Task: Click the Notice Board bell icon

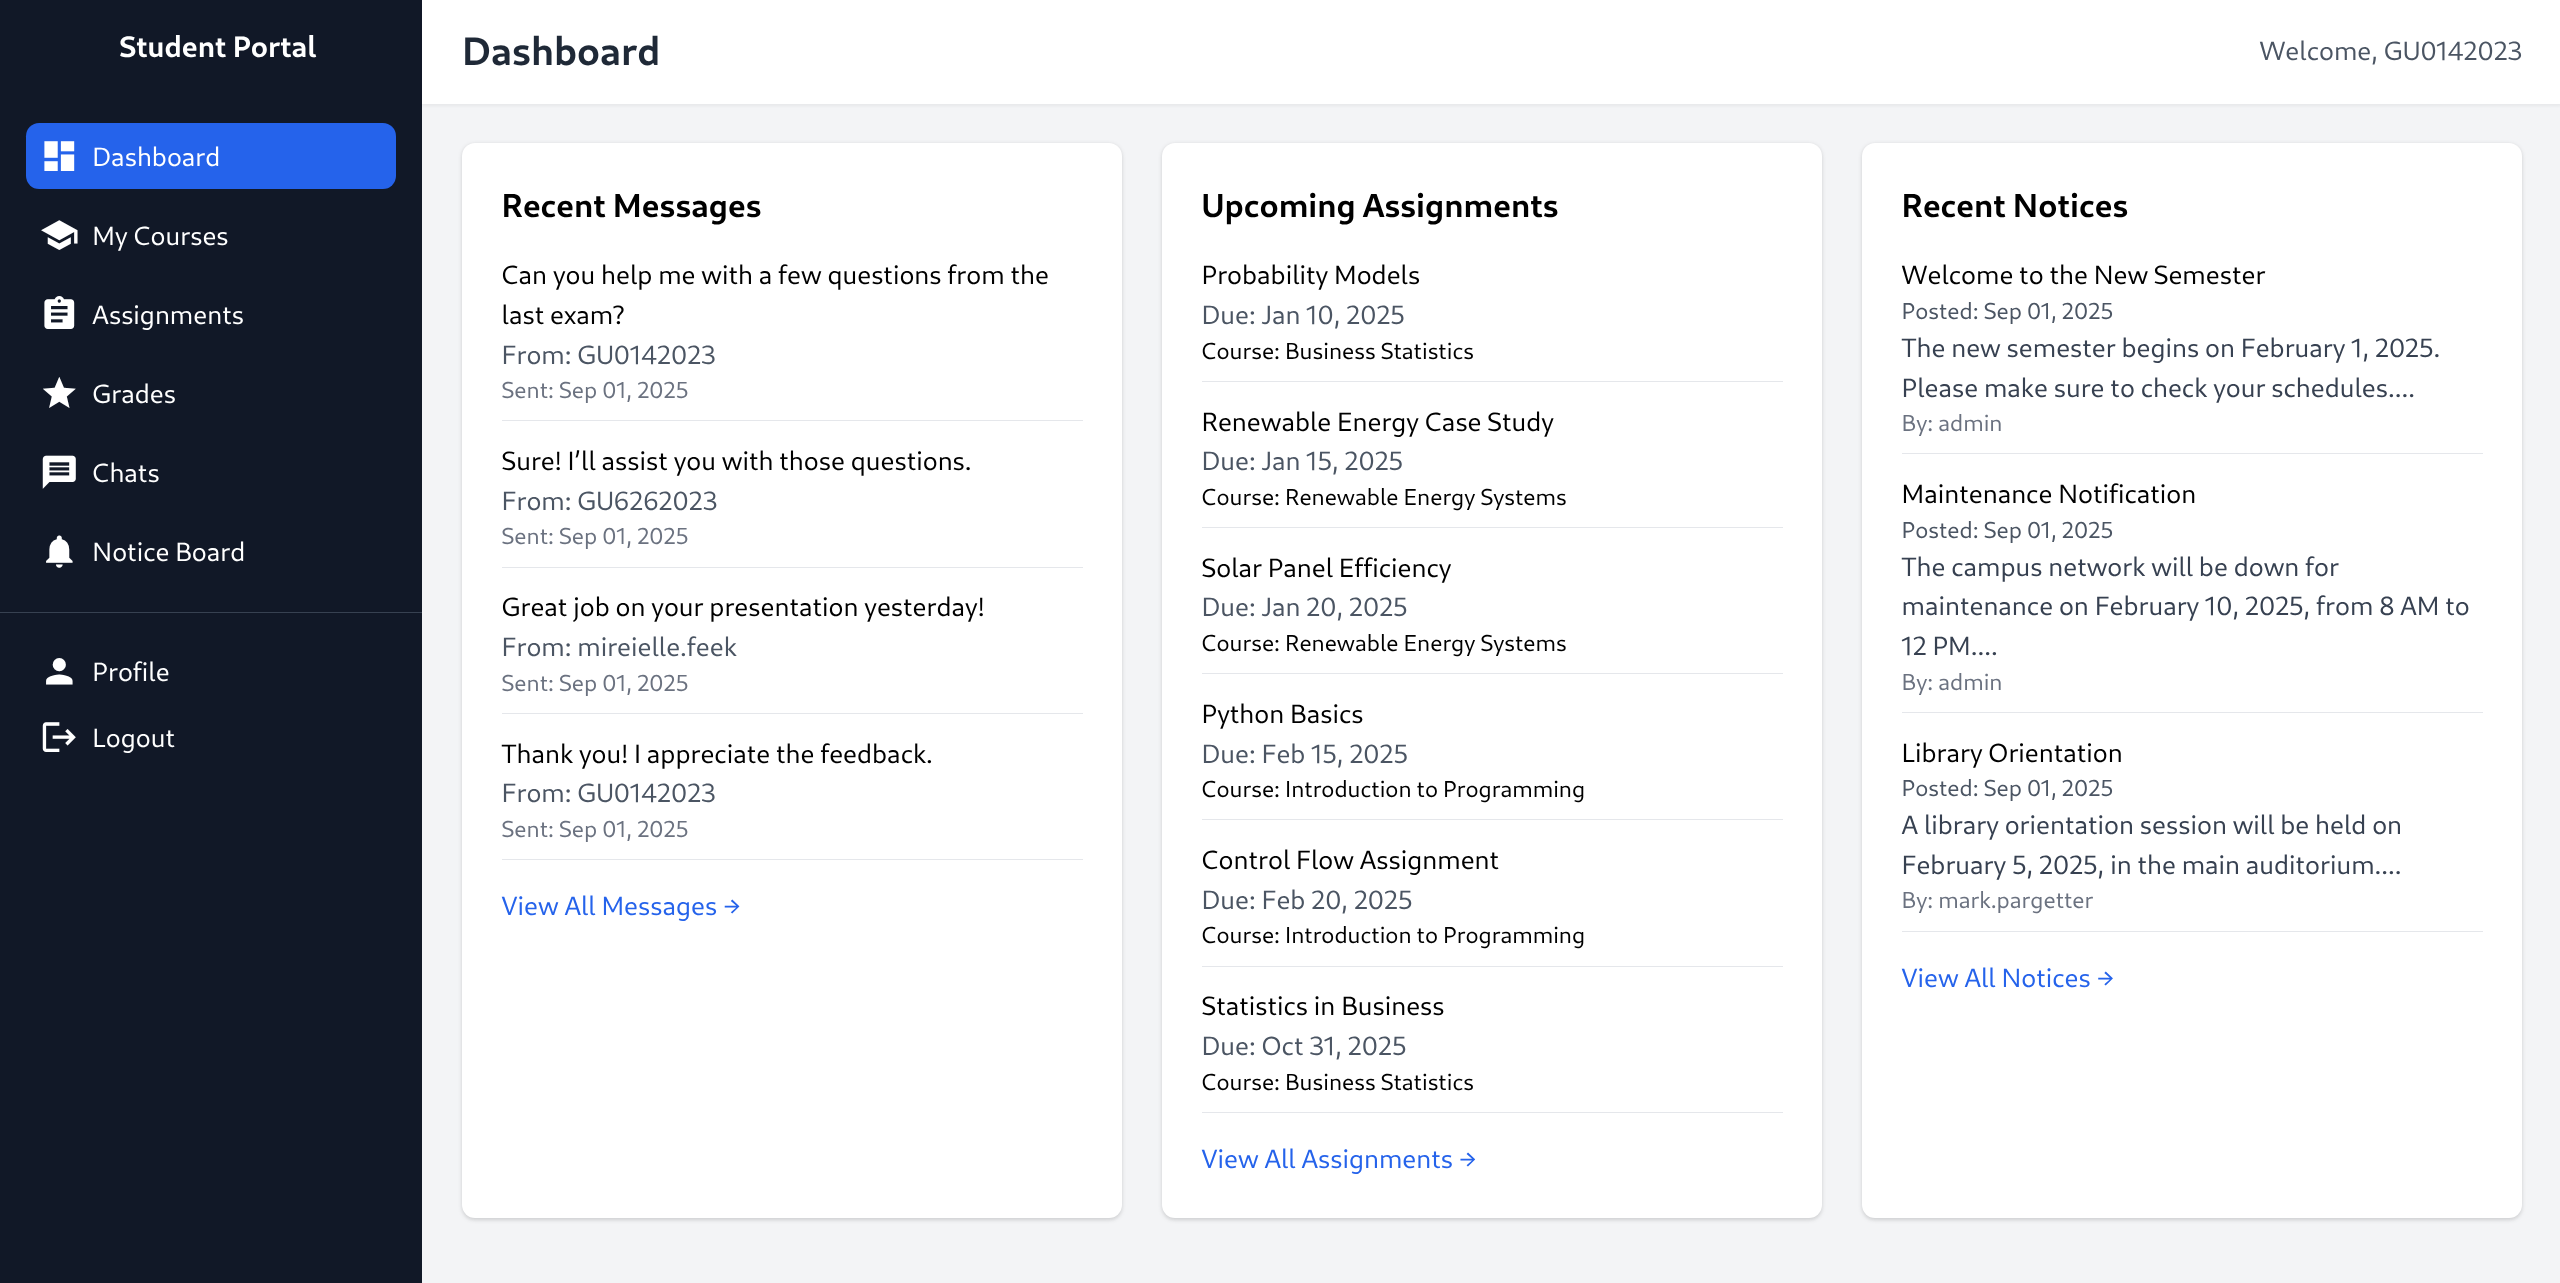Action: [59, 551]
